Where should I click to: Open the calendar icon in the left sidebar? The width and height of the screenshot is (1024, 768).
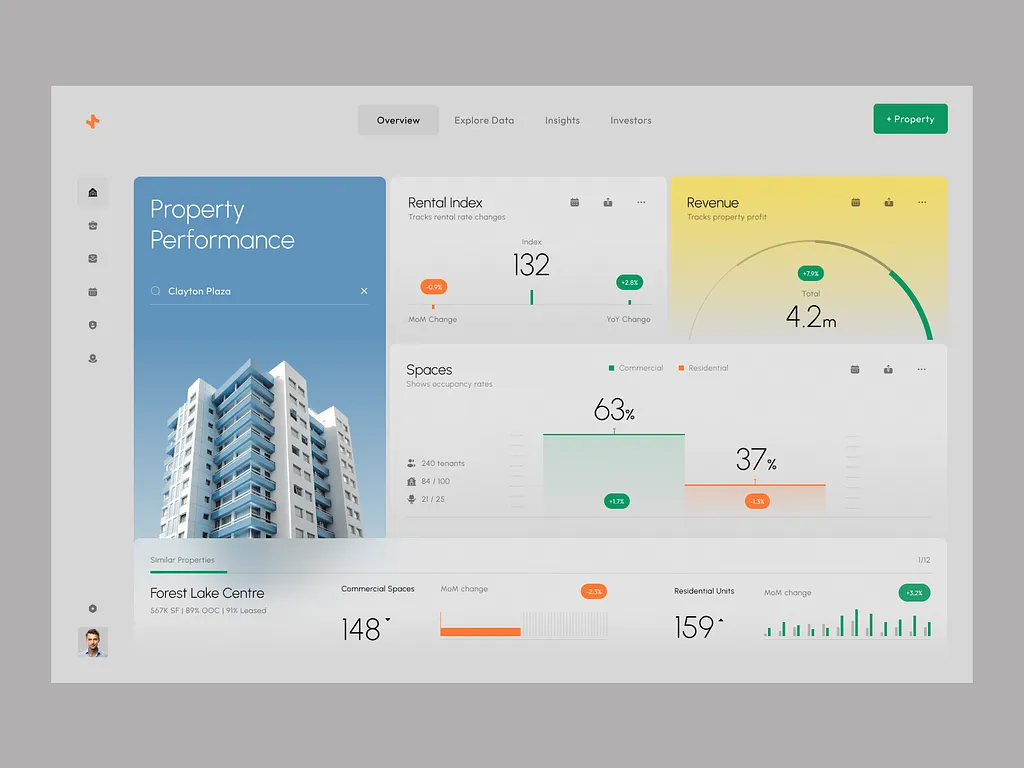[x=93, y=292]
